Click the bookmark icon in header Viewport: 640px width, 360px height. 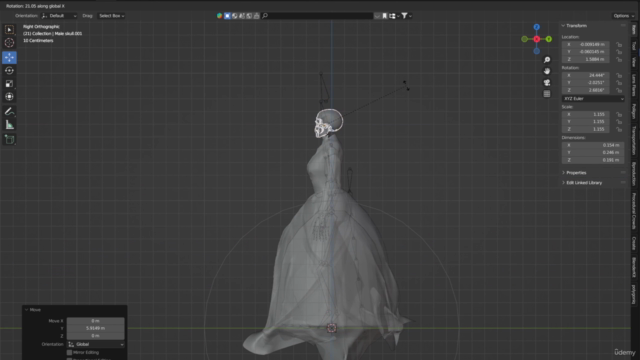[x=384, y=16]
